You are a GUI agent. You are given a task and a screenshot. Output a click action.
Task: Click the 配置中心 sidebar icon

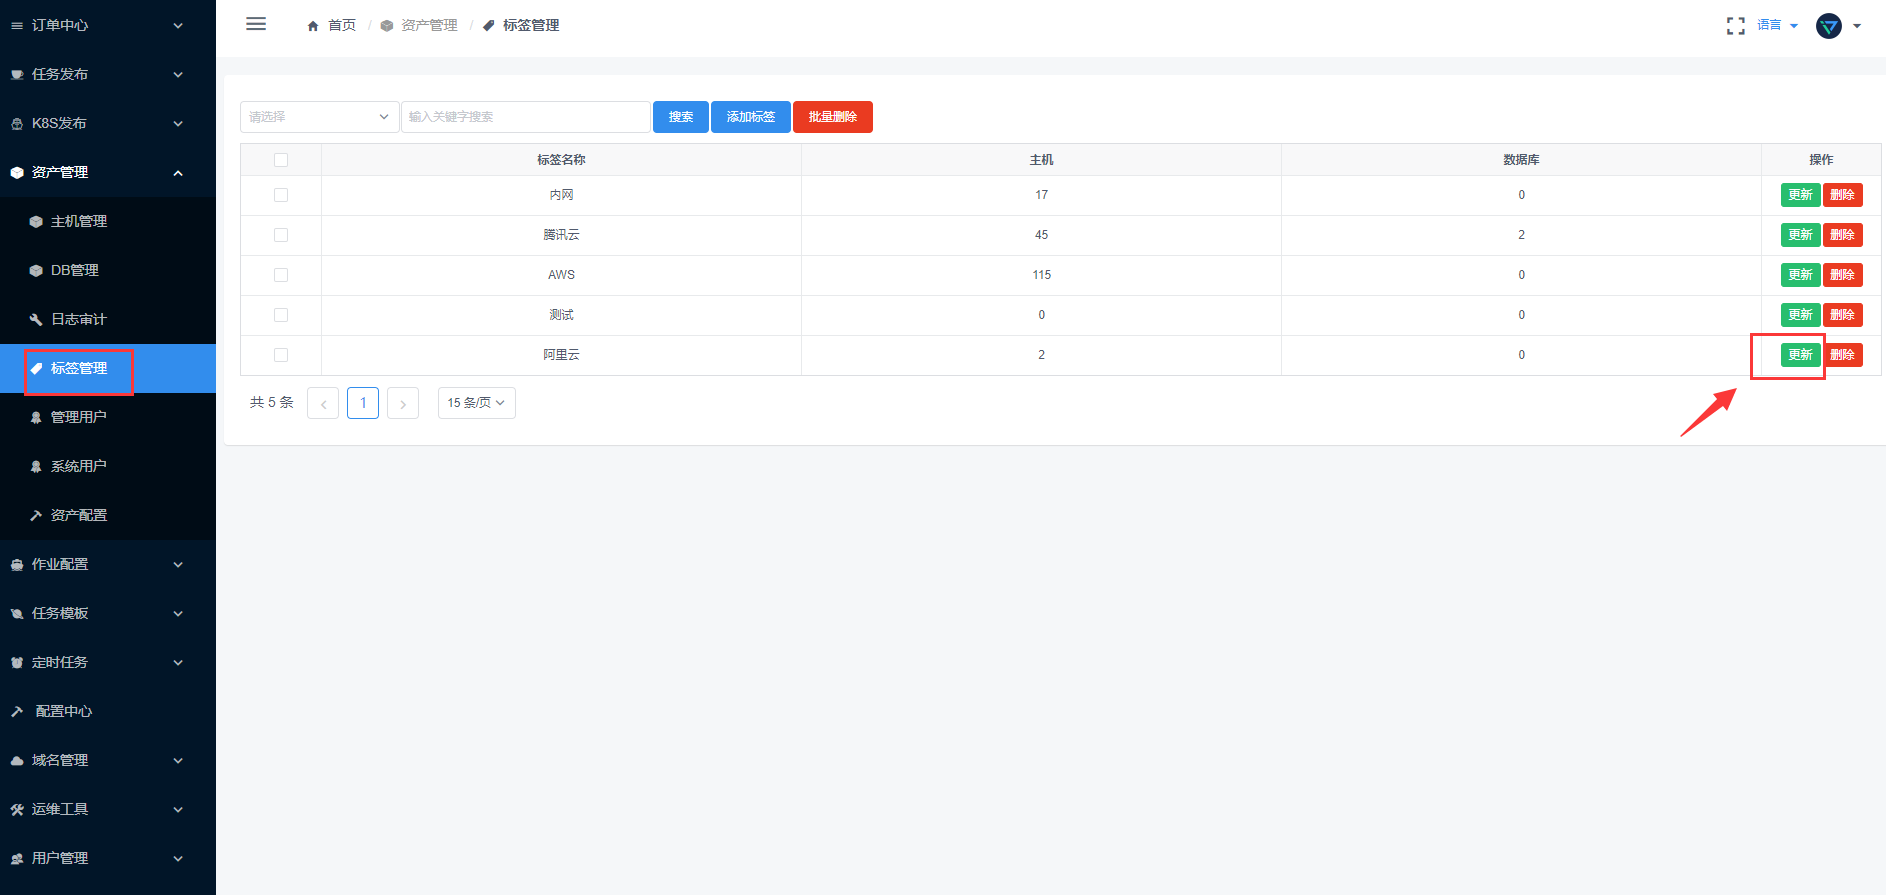[x=17, y=712]
